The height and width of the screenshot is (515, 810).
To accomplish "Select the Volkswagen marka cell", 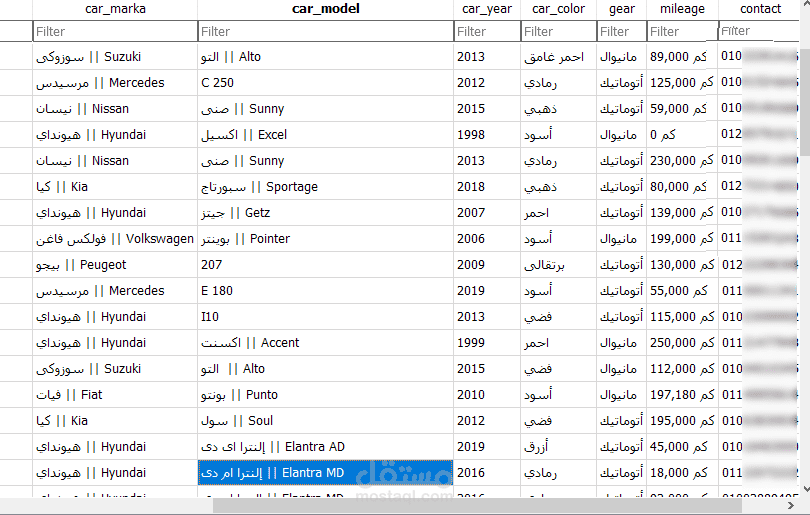I will point(115,239).
